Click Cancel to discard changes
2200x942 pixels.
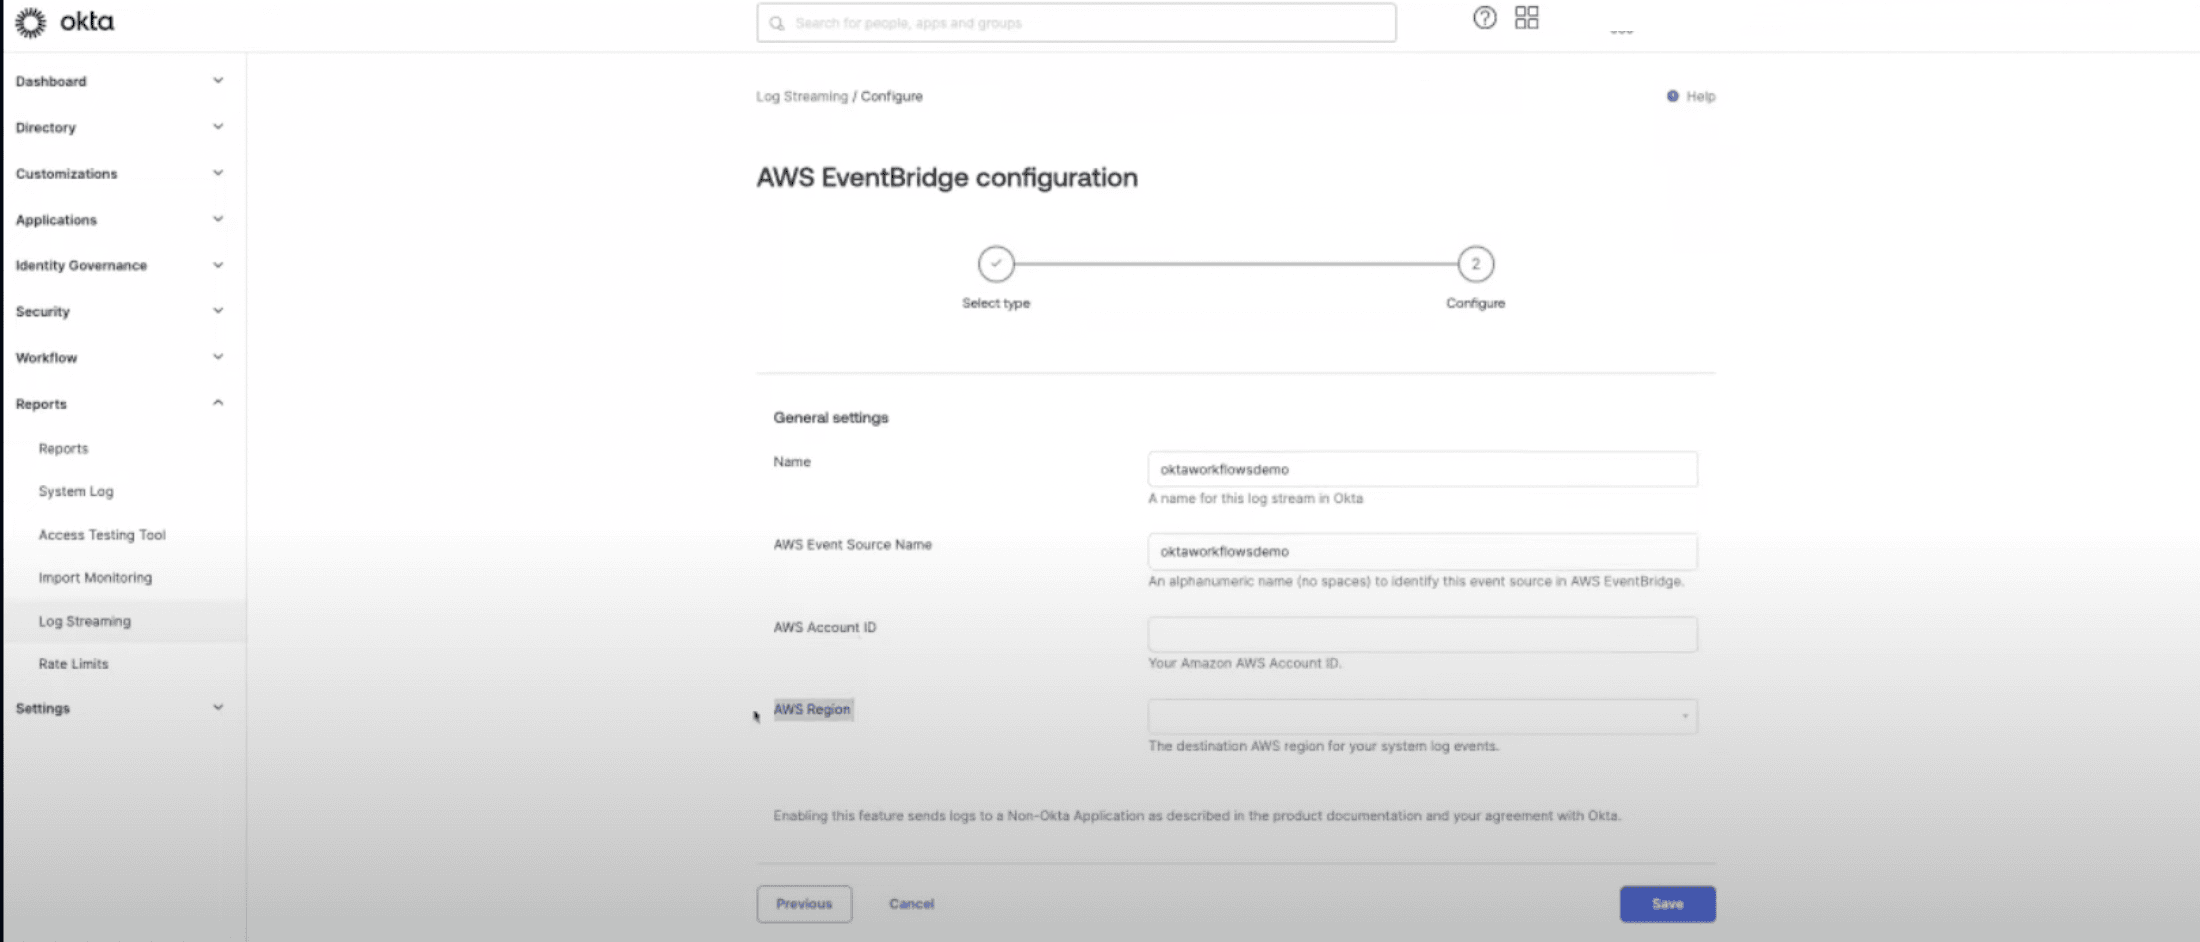tap(910, 903)
